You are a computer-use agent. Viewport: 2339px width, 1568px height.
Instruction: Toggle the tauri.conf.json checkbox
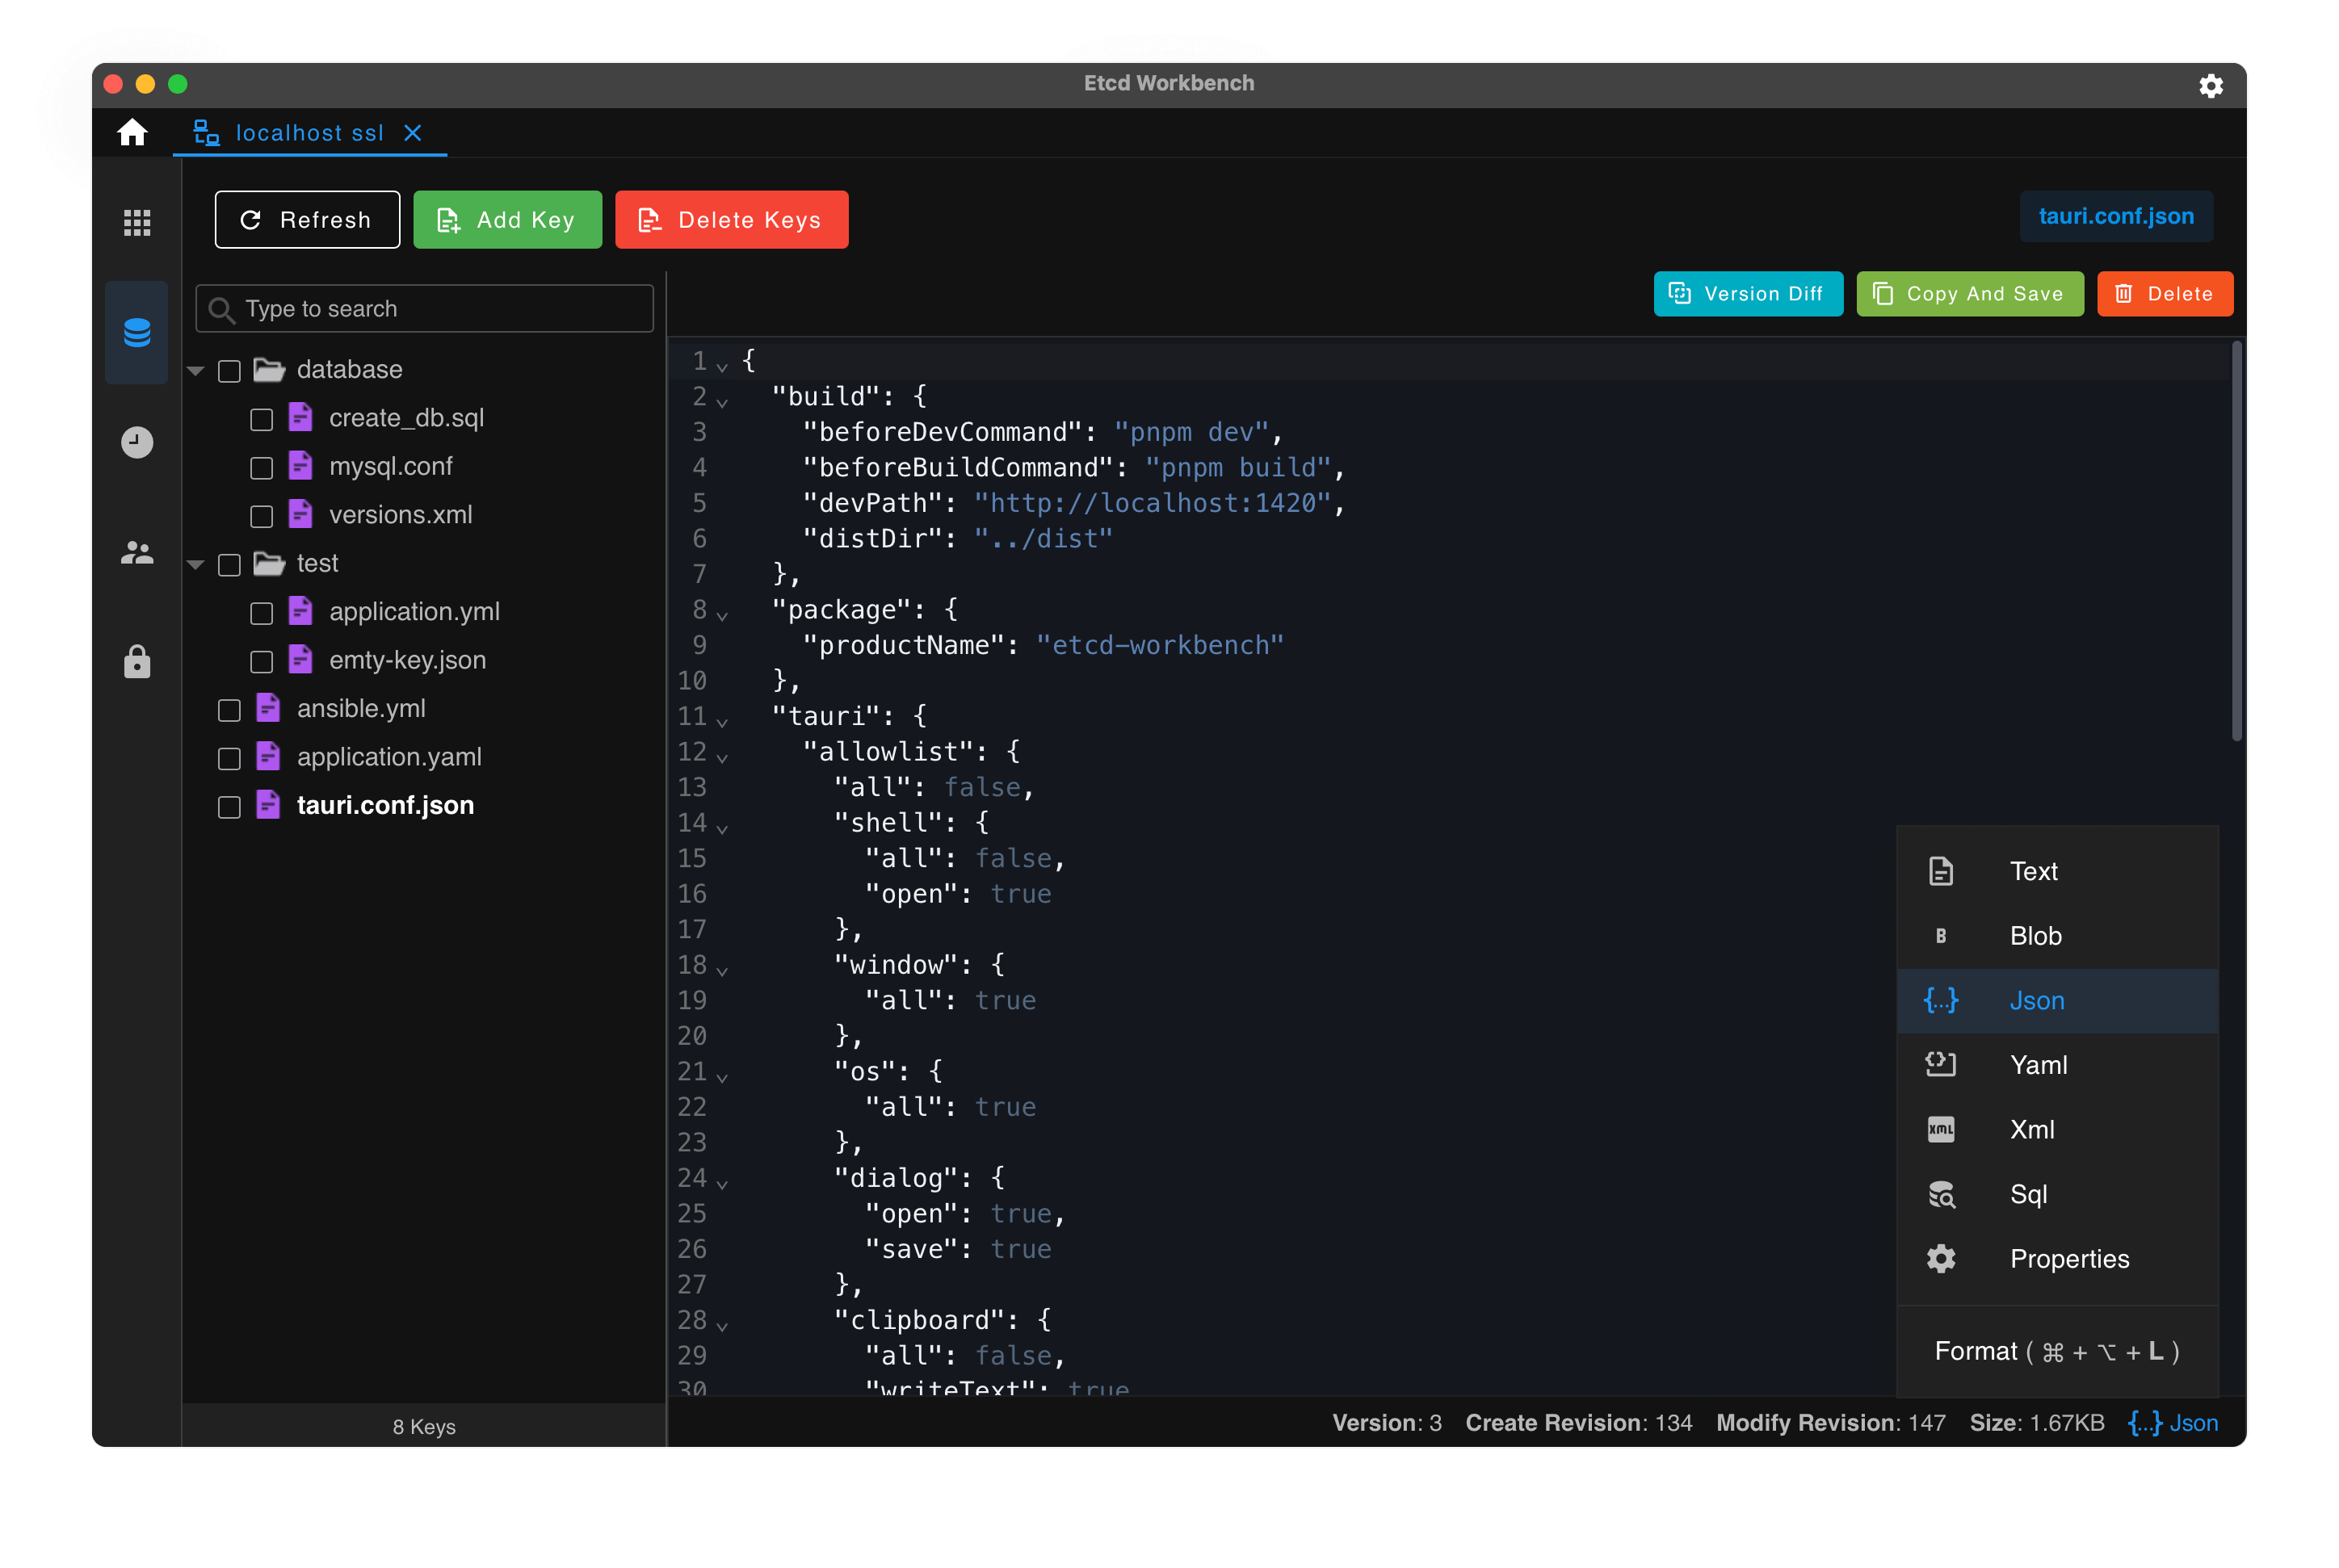tap(229, 807)
